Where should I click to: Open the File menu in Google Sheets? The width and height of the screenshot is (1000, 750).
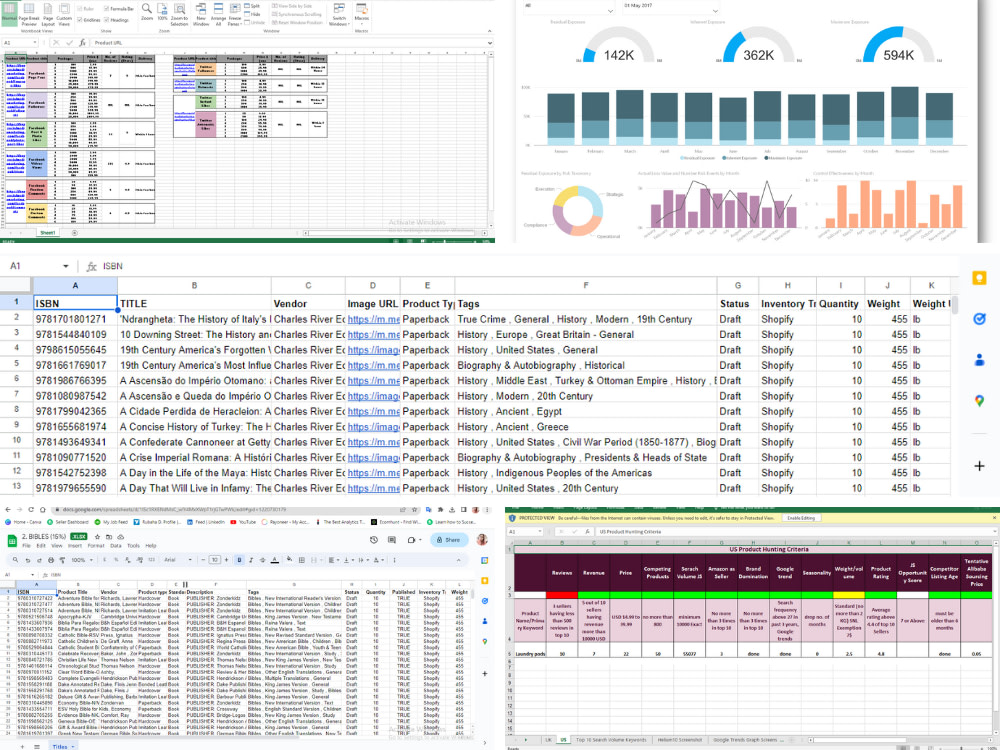click(x=26, y=546)
